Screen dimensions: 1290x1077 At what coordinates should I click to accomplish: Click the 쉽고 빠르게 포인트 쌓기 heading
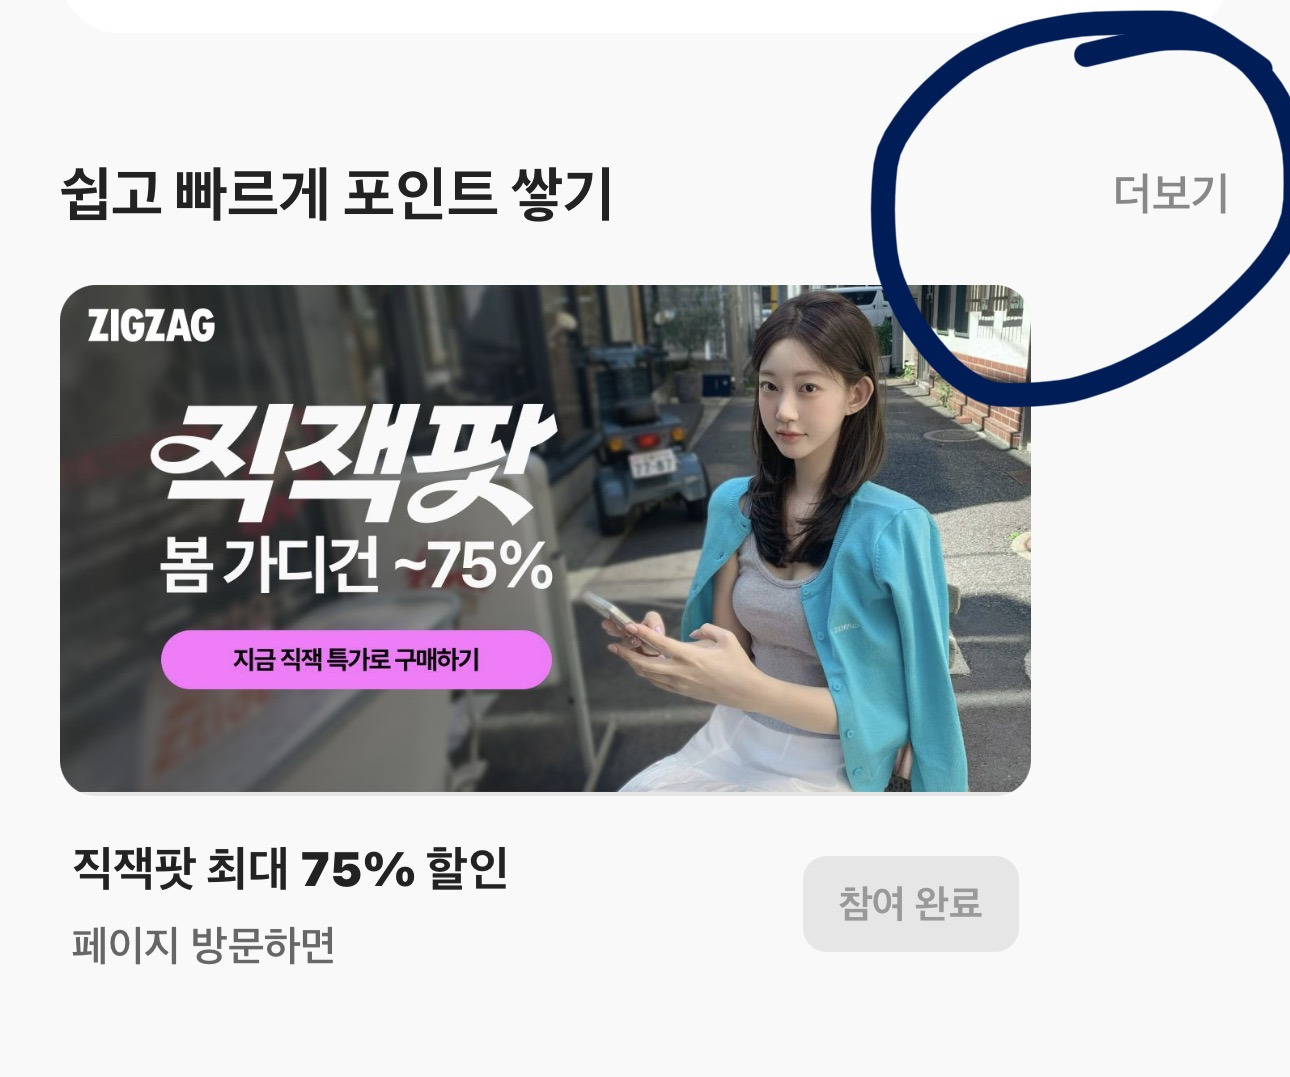(336, 194)
